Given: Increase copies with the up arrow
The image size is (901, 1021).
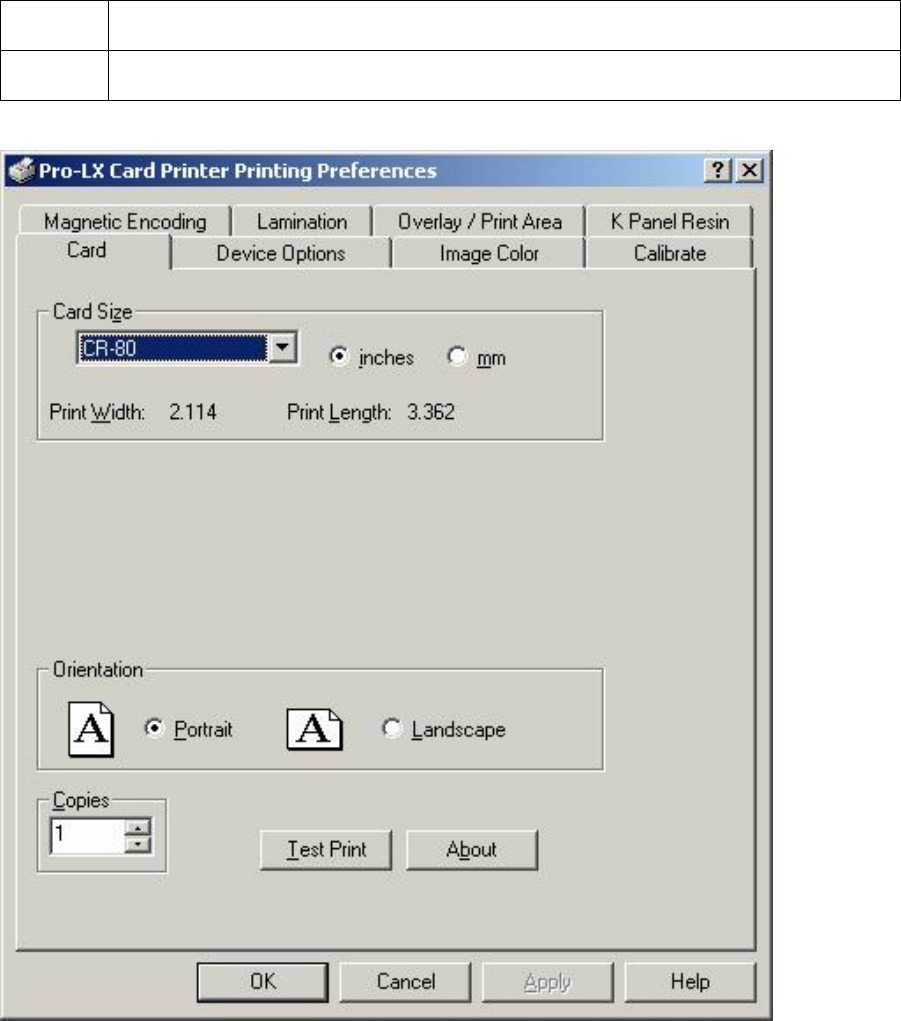Looking at the screenshot, I should tap(137, 827).
